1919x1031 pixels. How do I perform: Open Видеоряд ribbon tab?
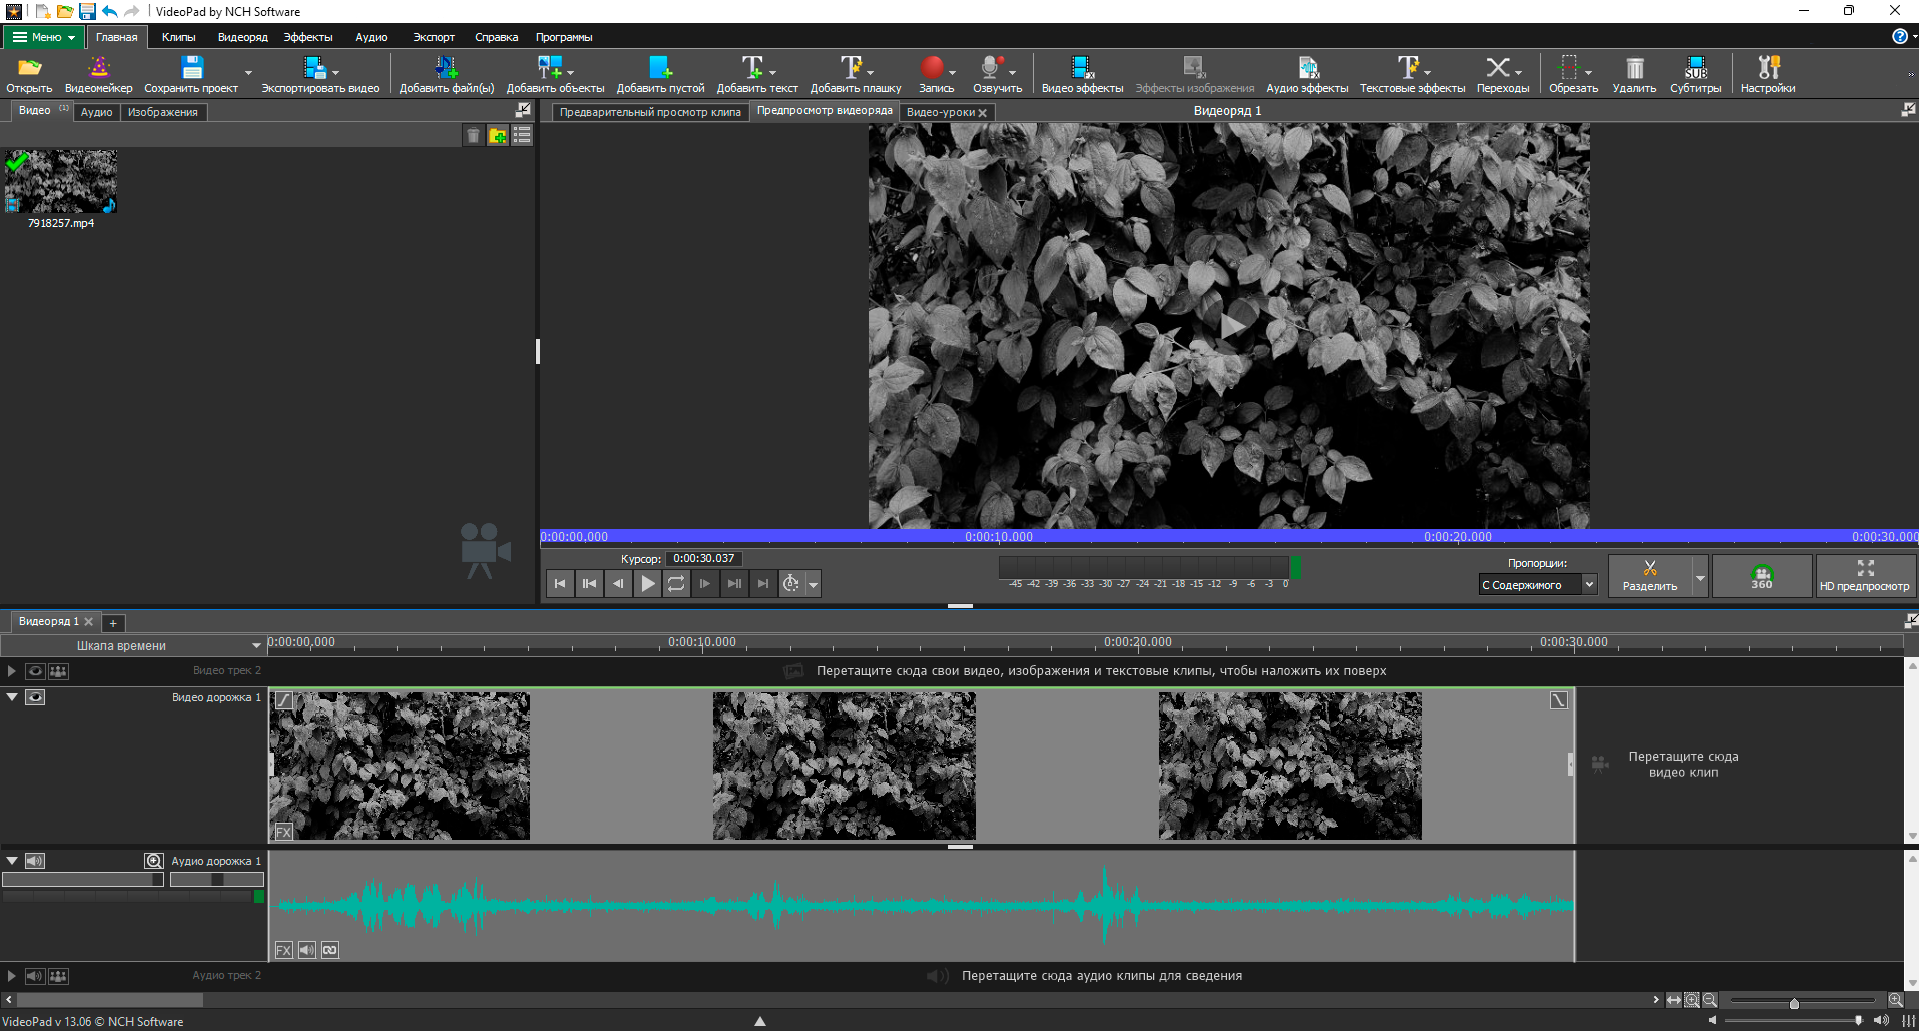click(x=243, y=37)
